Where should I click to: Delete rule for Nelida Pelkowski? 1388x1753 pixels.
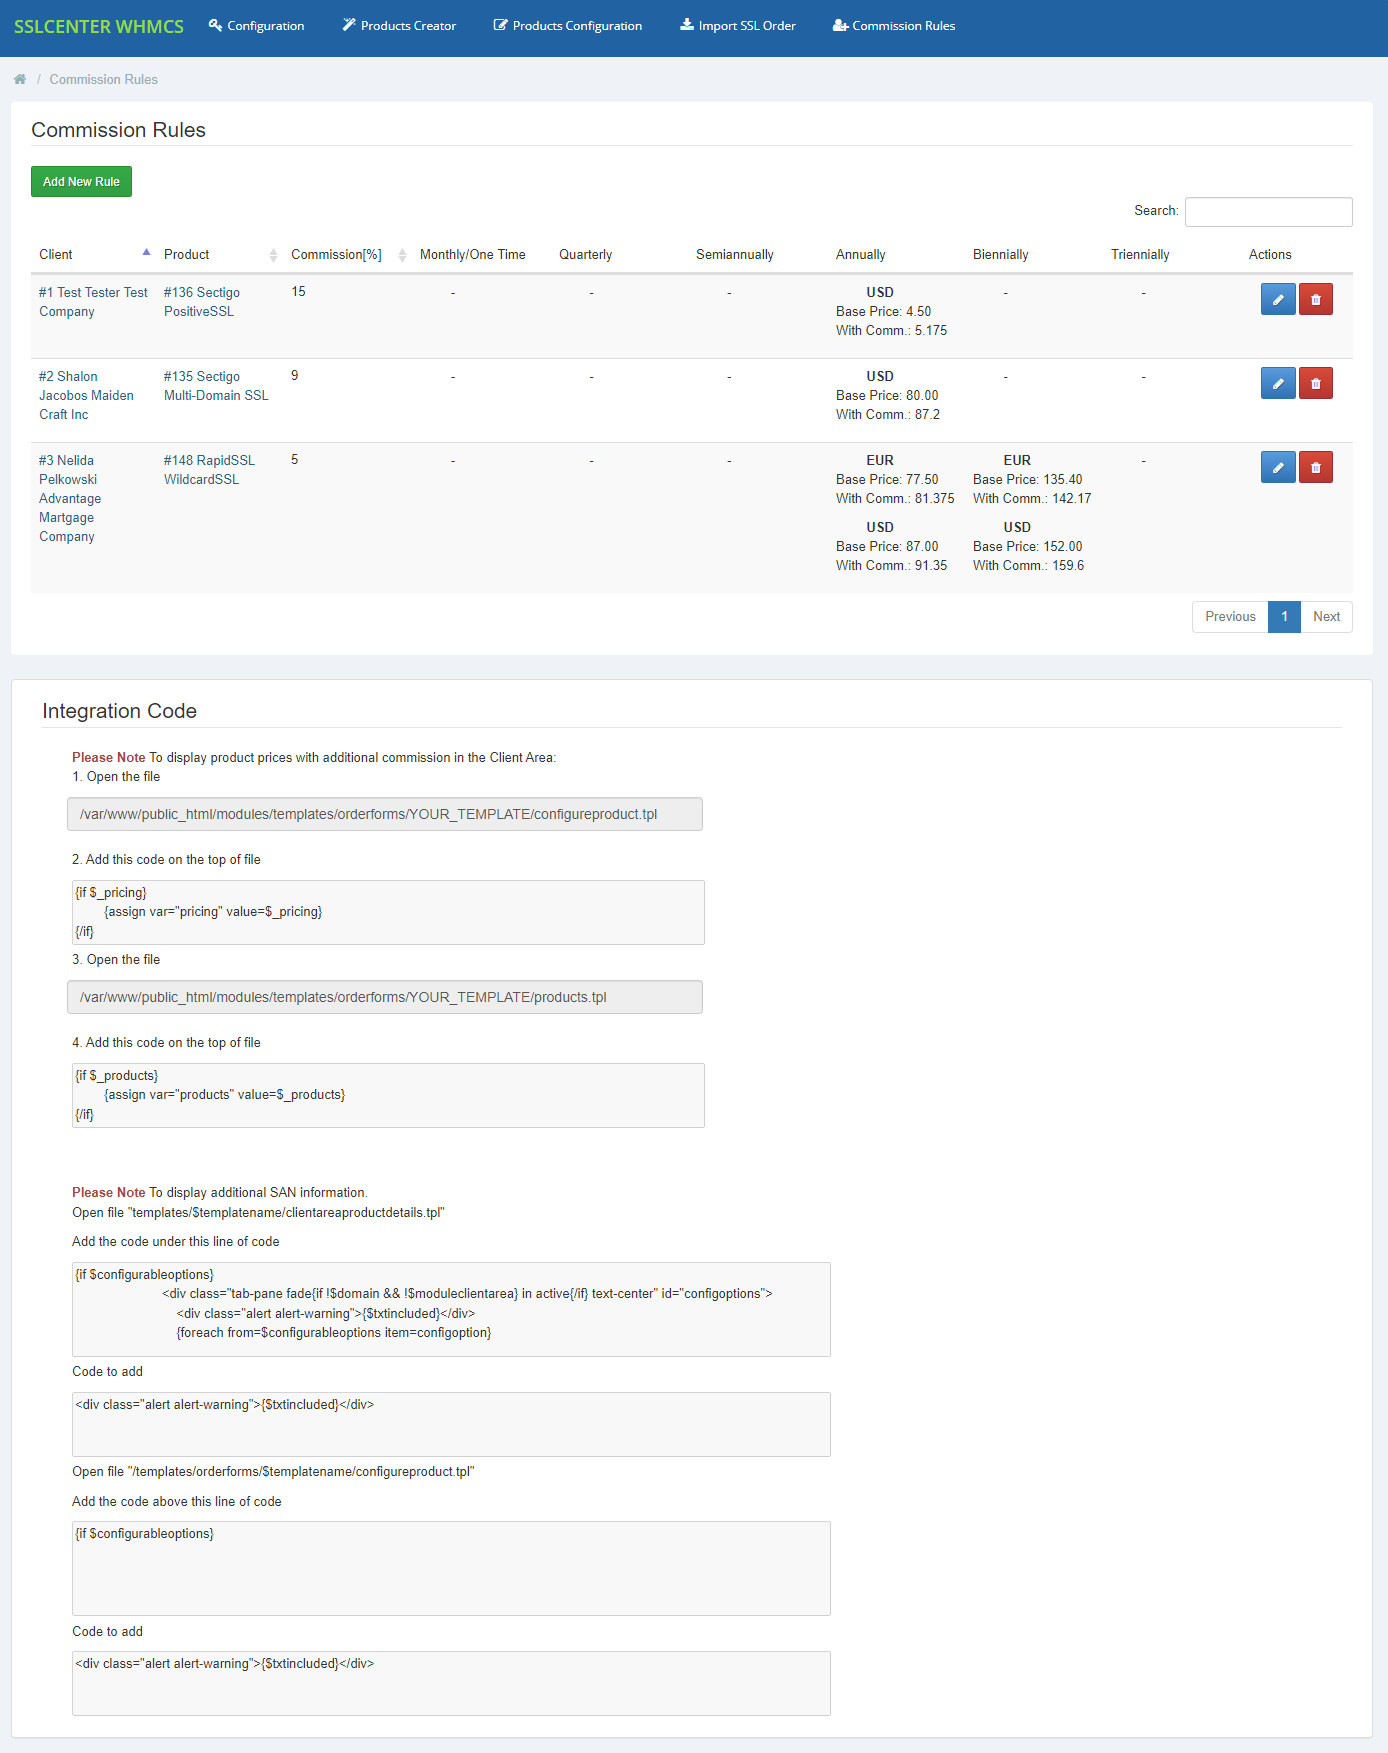click(1316, 467)
